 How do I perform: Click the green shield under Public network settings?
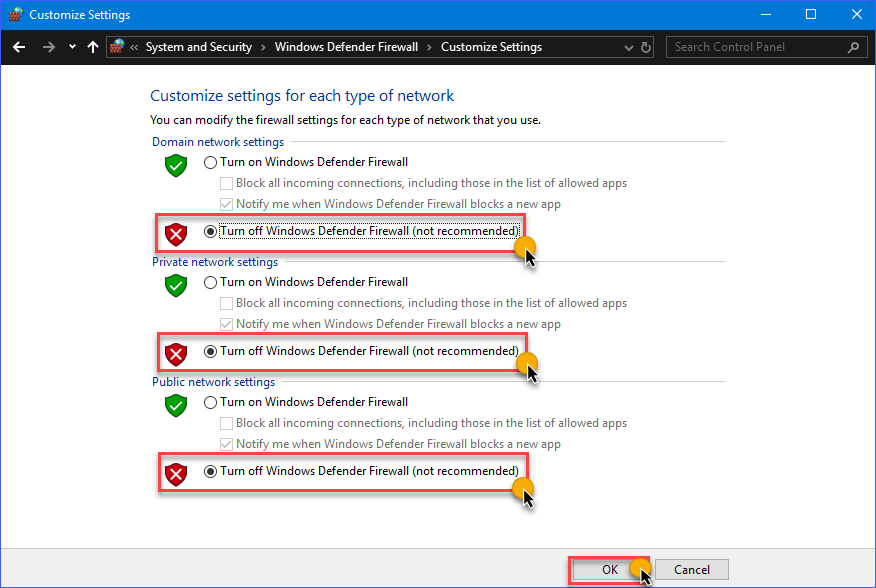click(176, 406)
